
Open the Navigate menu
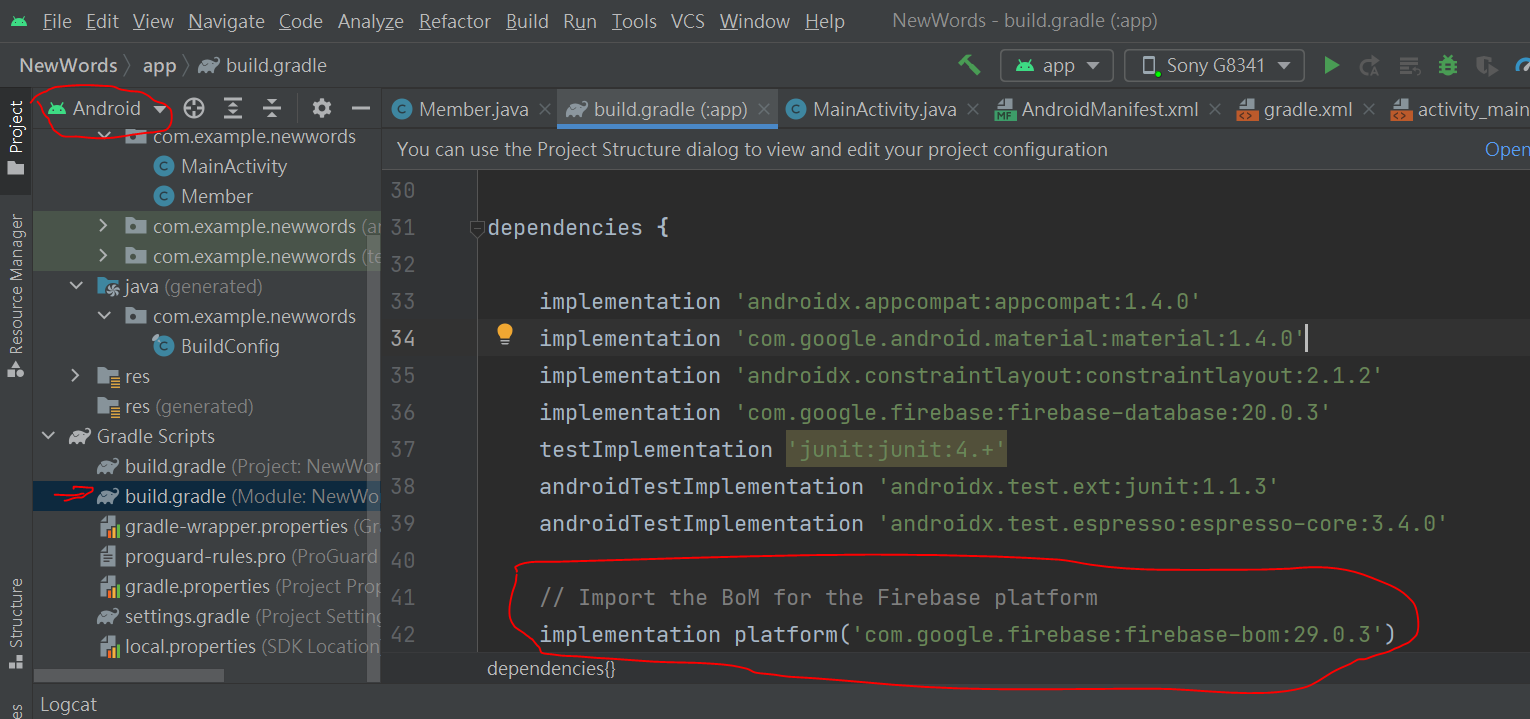tap(226, 21)
